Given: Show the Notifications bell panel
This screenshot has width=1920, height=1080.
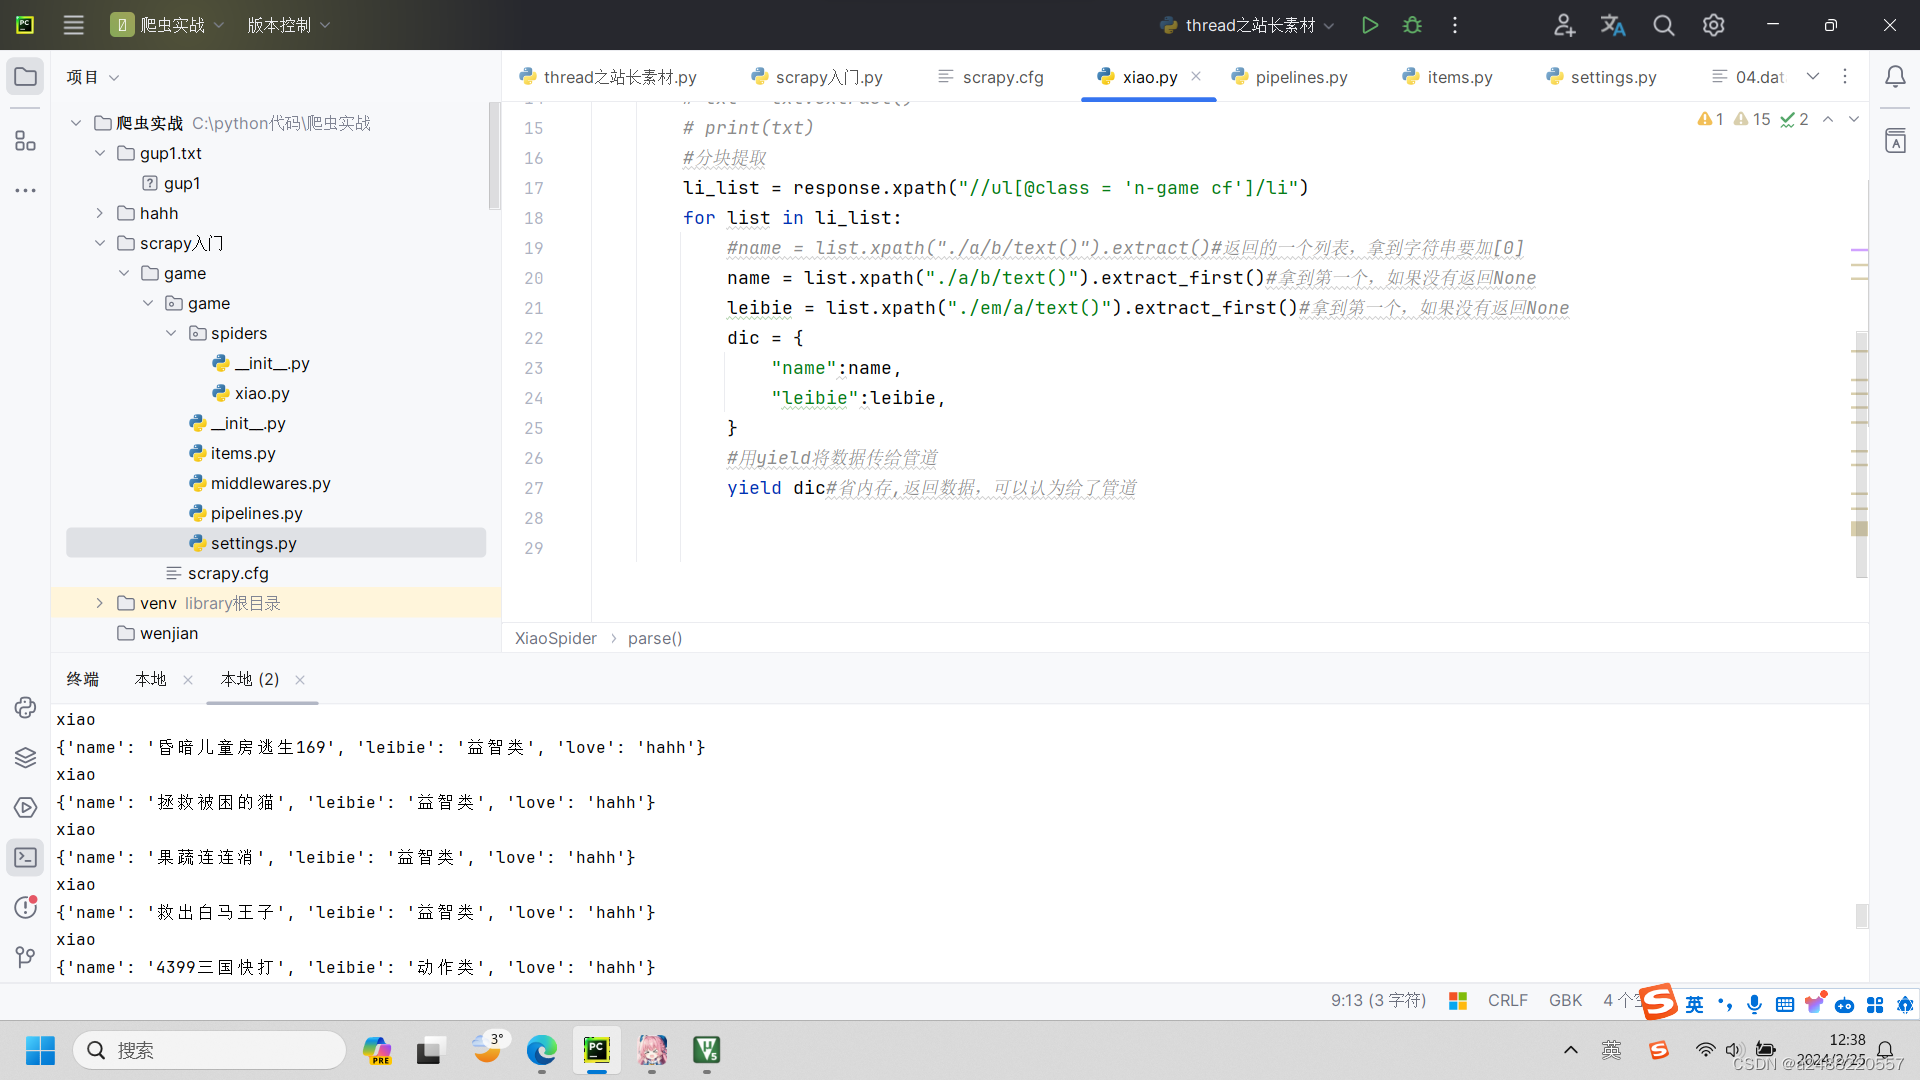Looking at the screenshot, I should (x=1895, y=77).
